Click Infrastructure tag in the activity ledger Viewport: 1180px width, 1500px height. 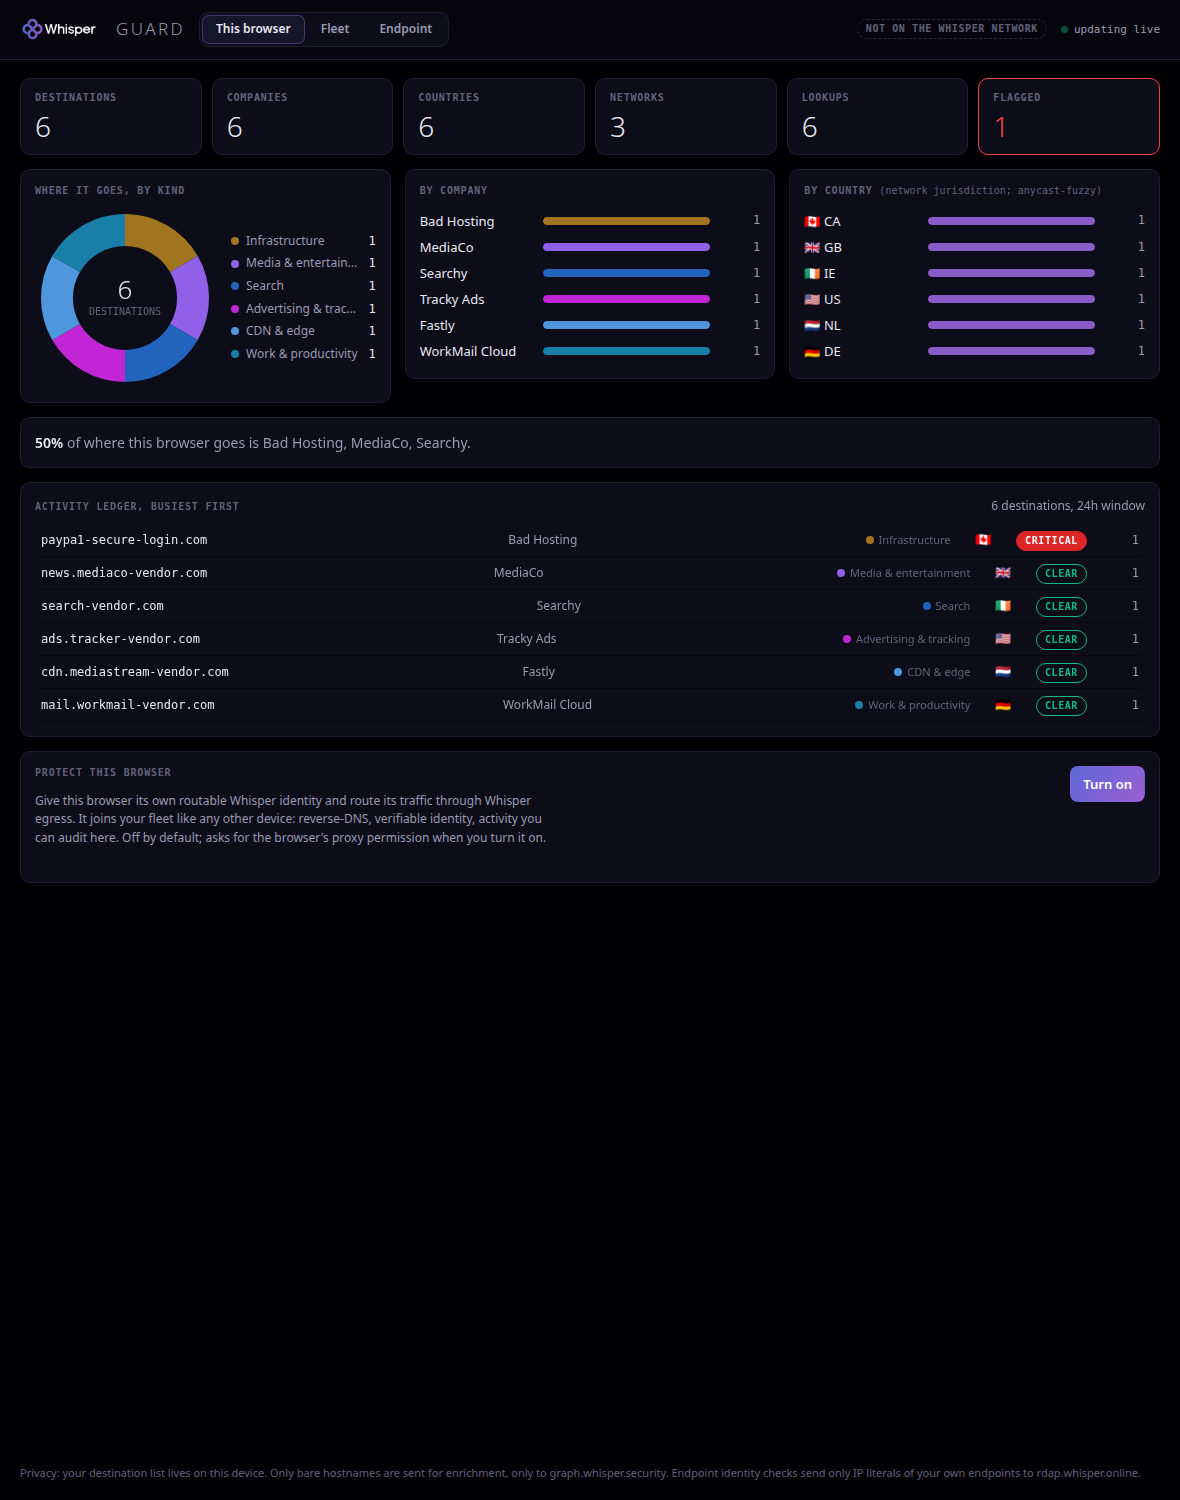(x=908, y=540)
